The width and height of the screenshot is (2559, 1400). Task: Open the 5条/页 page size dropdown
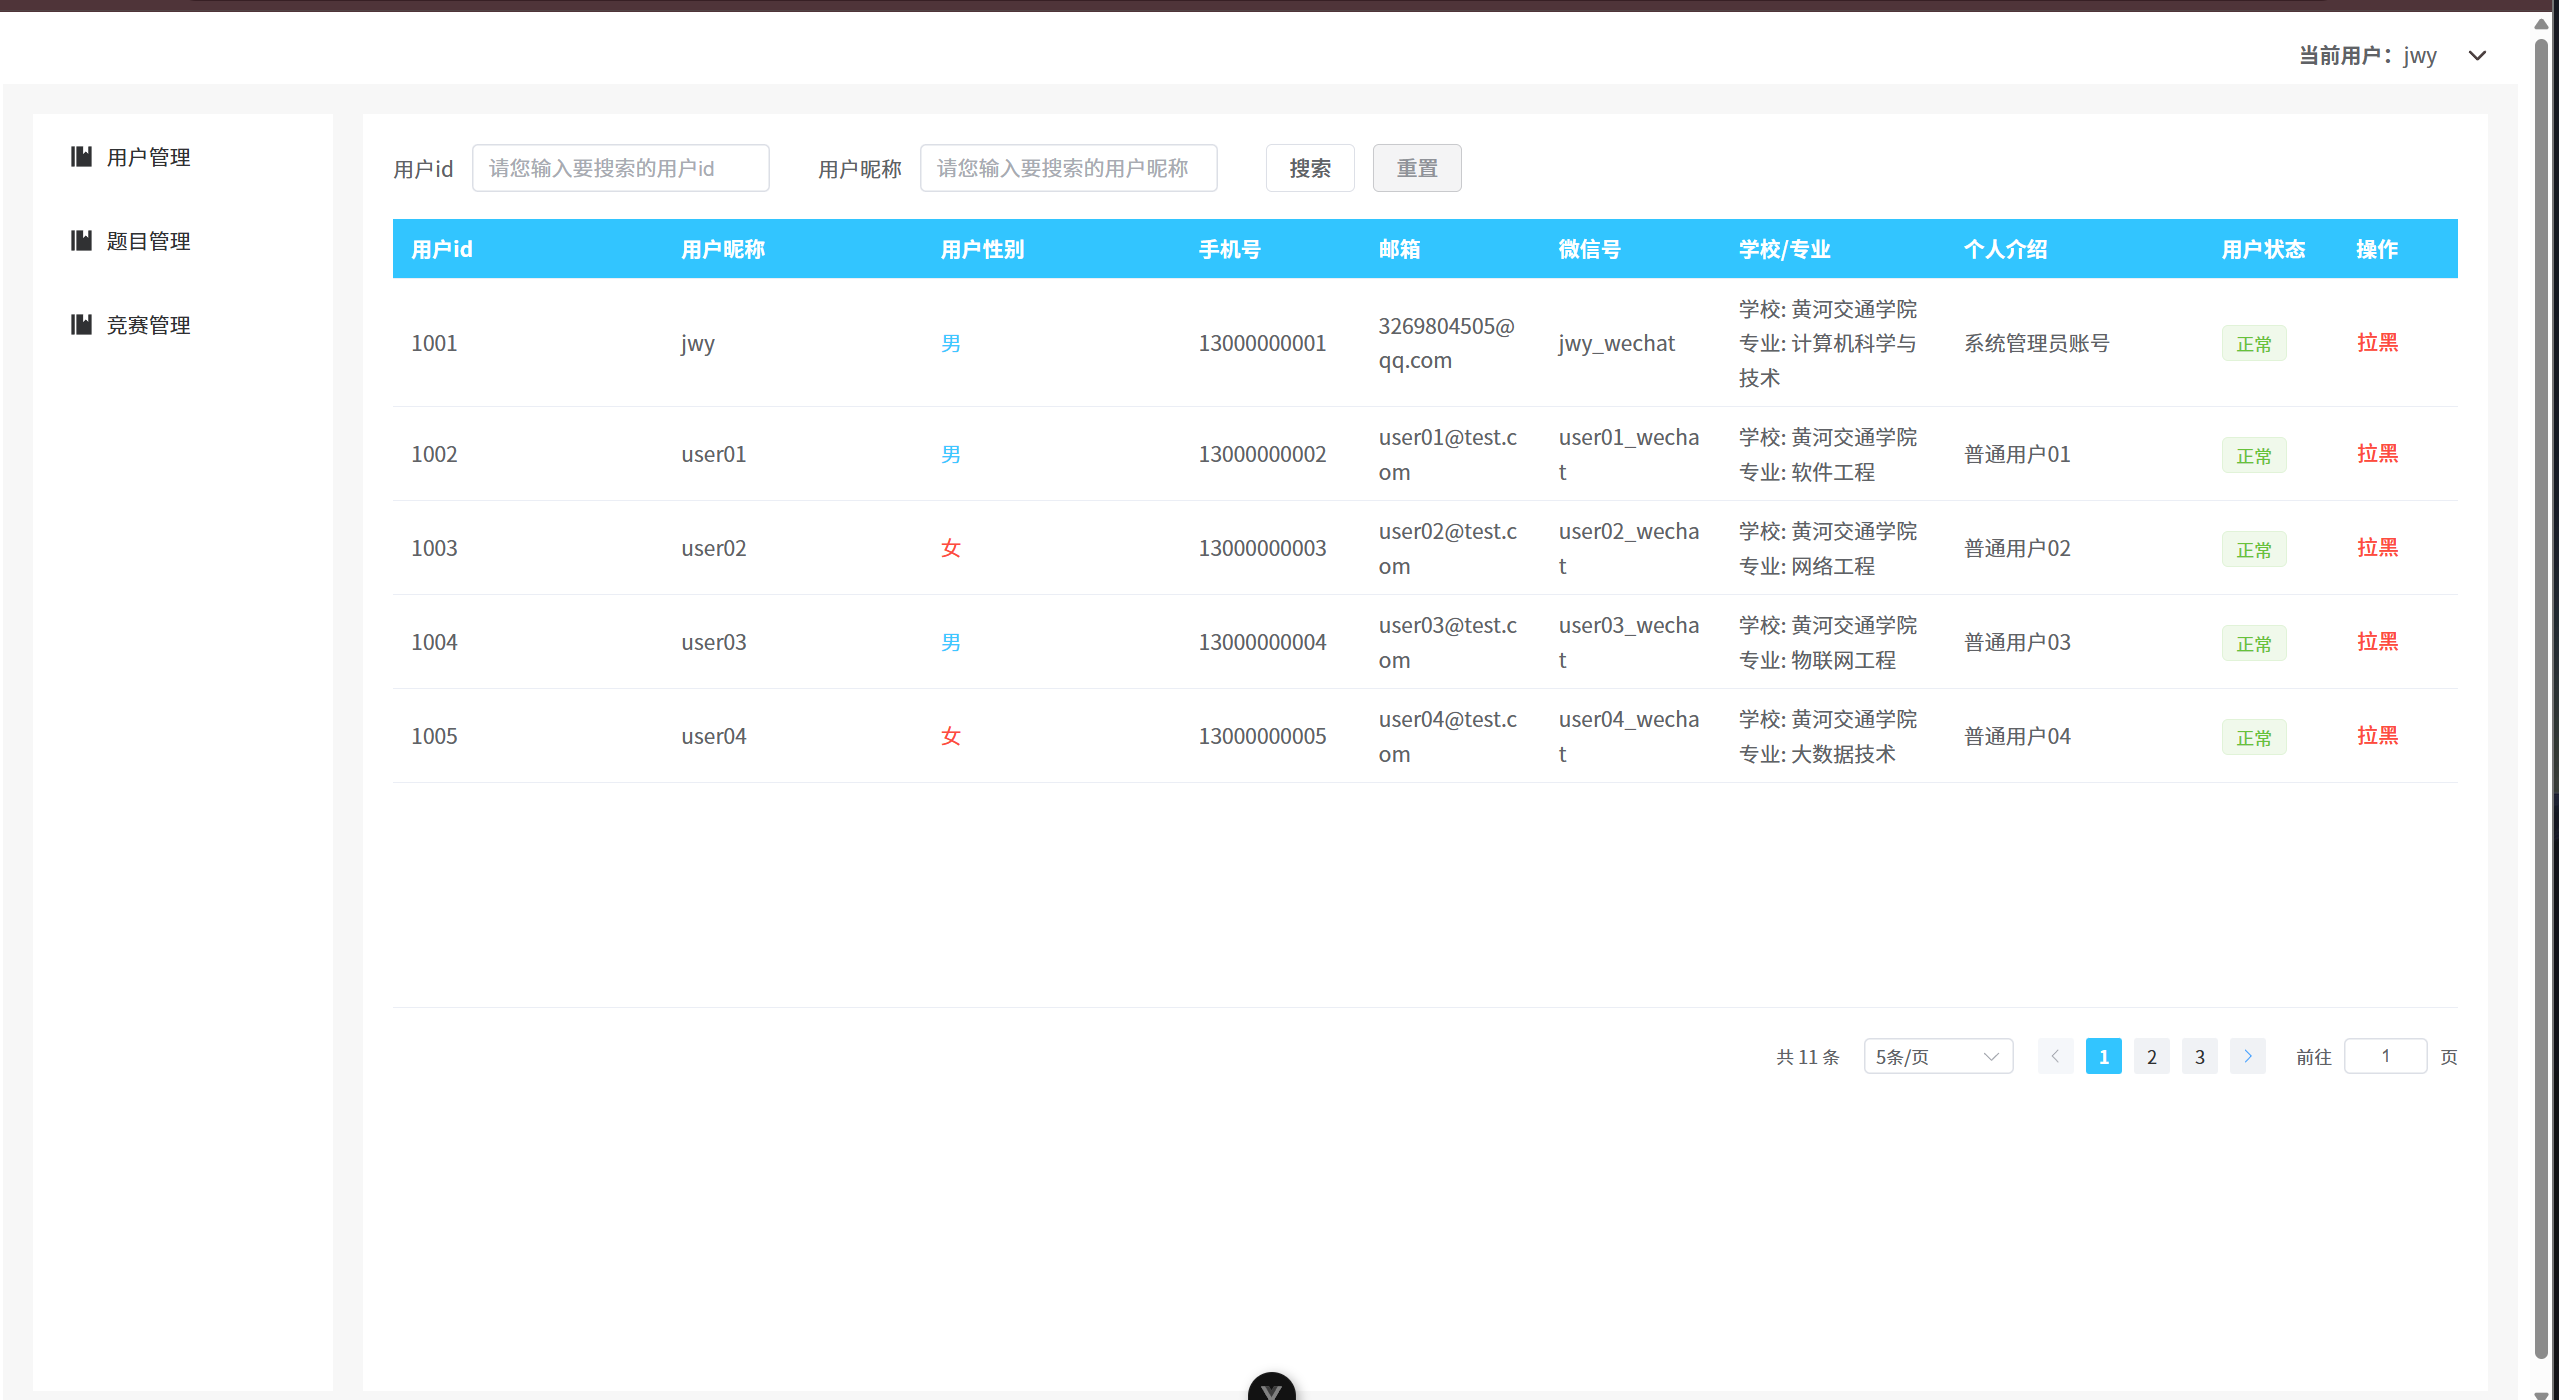coord(1938,1056)
